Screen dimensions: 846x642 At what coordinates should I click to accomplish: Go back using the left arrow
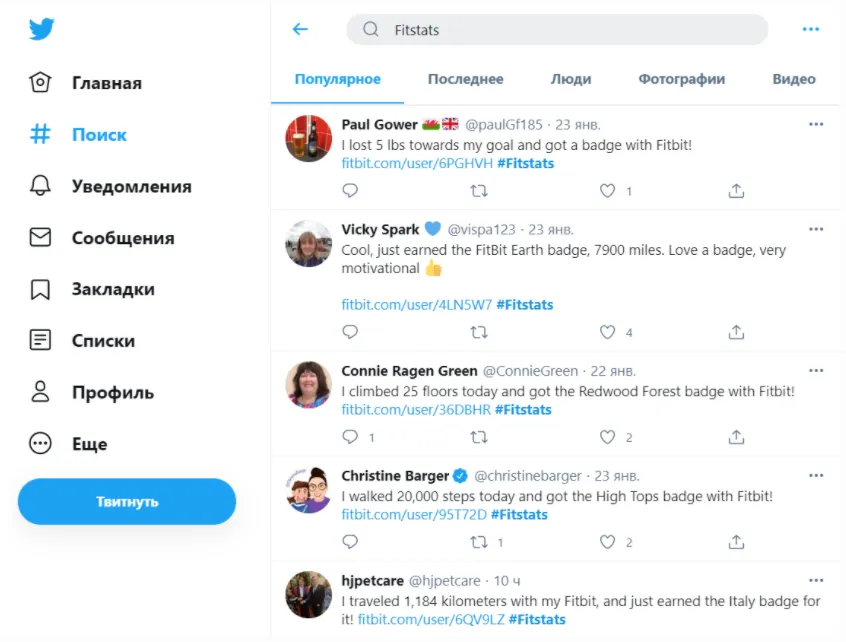[300, 30]
